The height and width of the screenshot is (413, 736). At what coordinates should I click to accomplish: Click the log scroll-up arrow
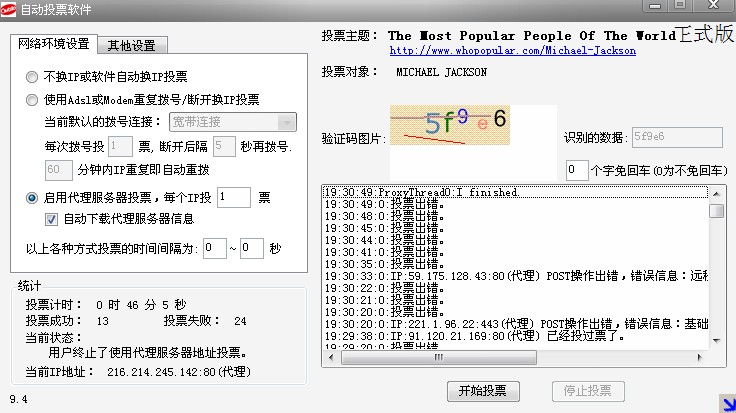(x=716, y=193)
